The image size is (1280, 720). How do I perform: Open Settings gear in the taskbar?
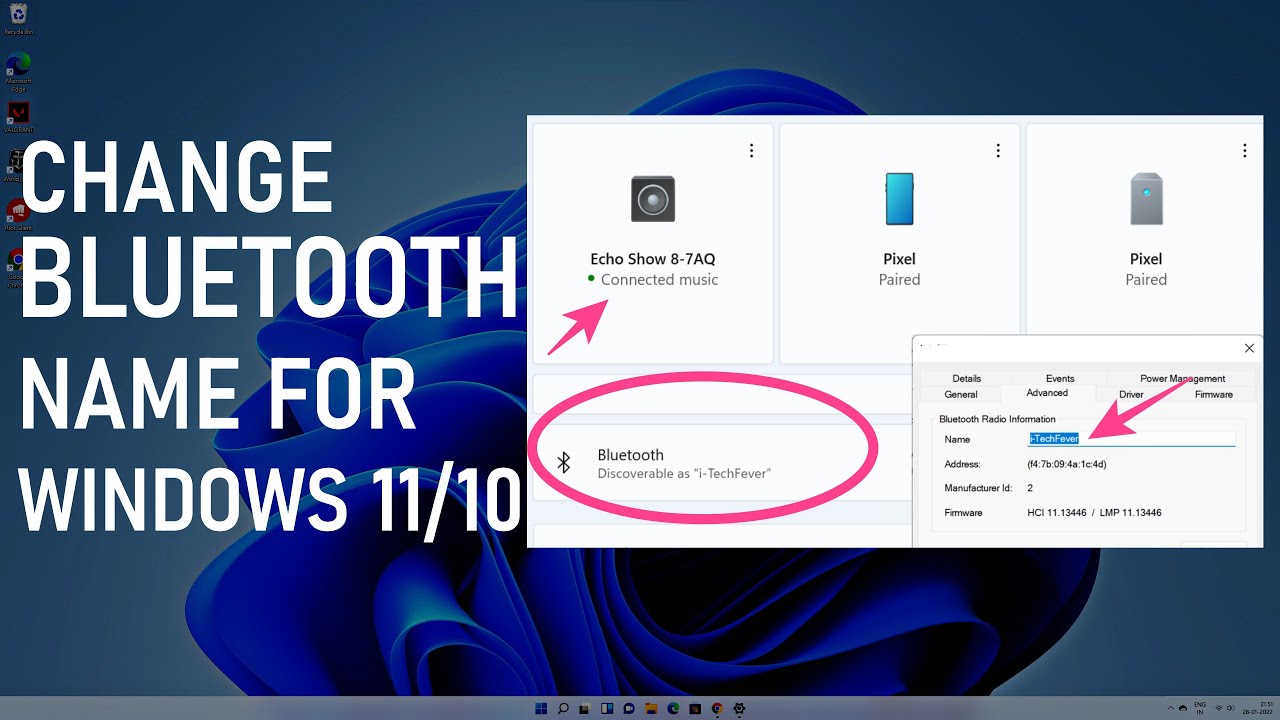pos(739,708)
